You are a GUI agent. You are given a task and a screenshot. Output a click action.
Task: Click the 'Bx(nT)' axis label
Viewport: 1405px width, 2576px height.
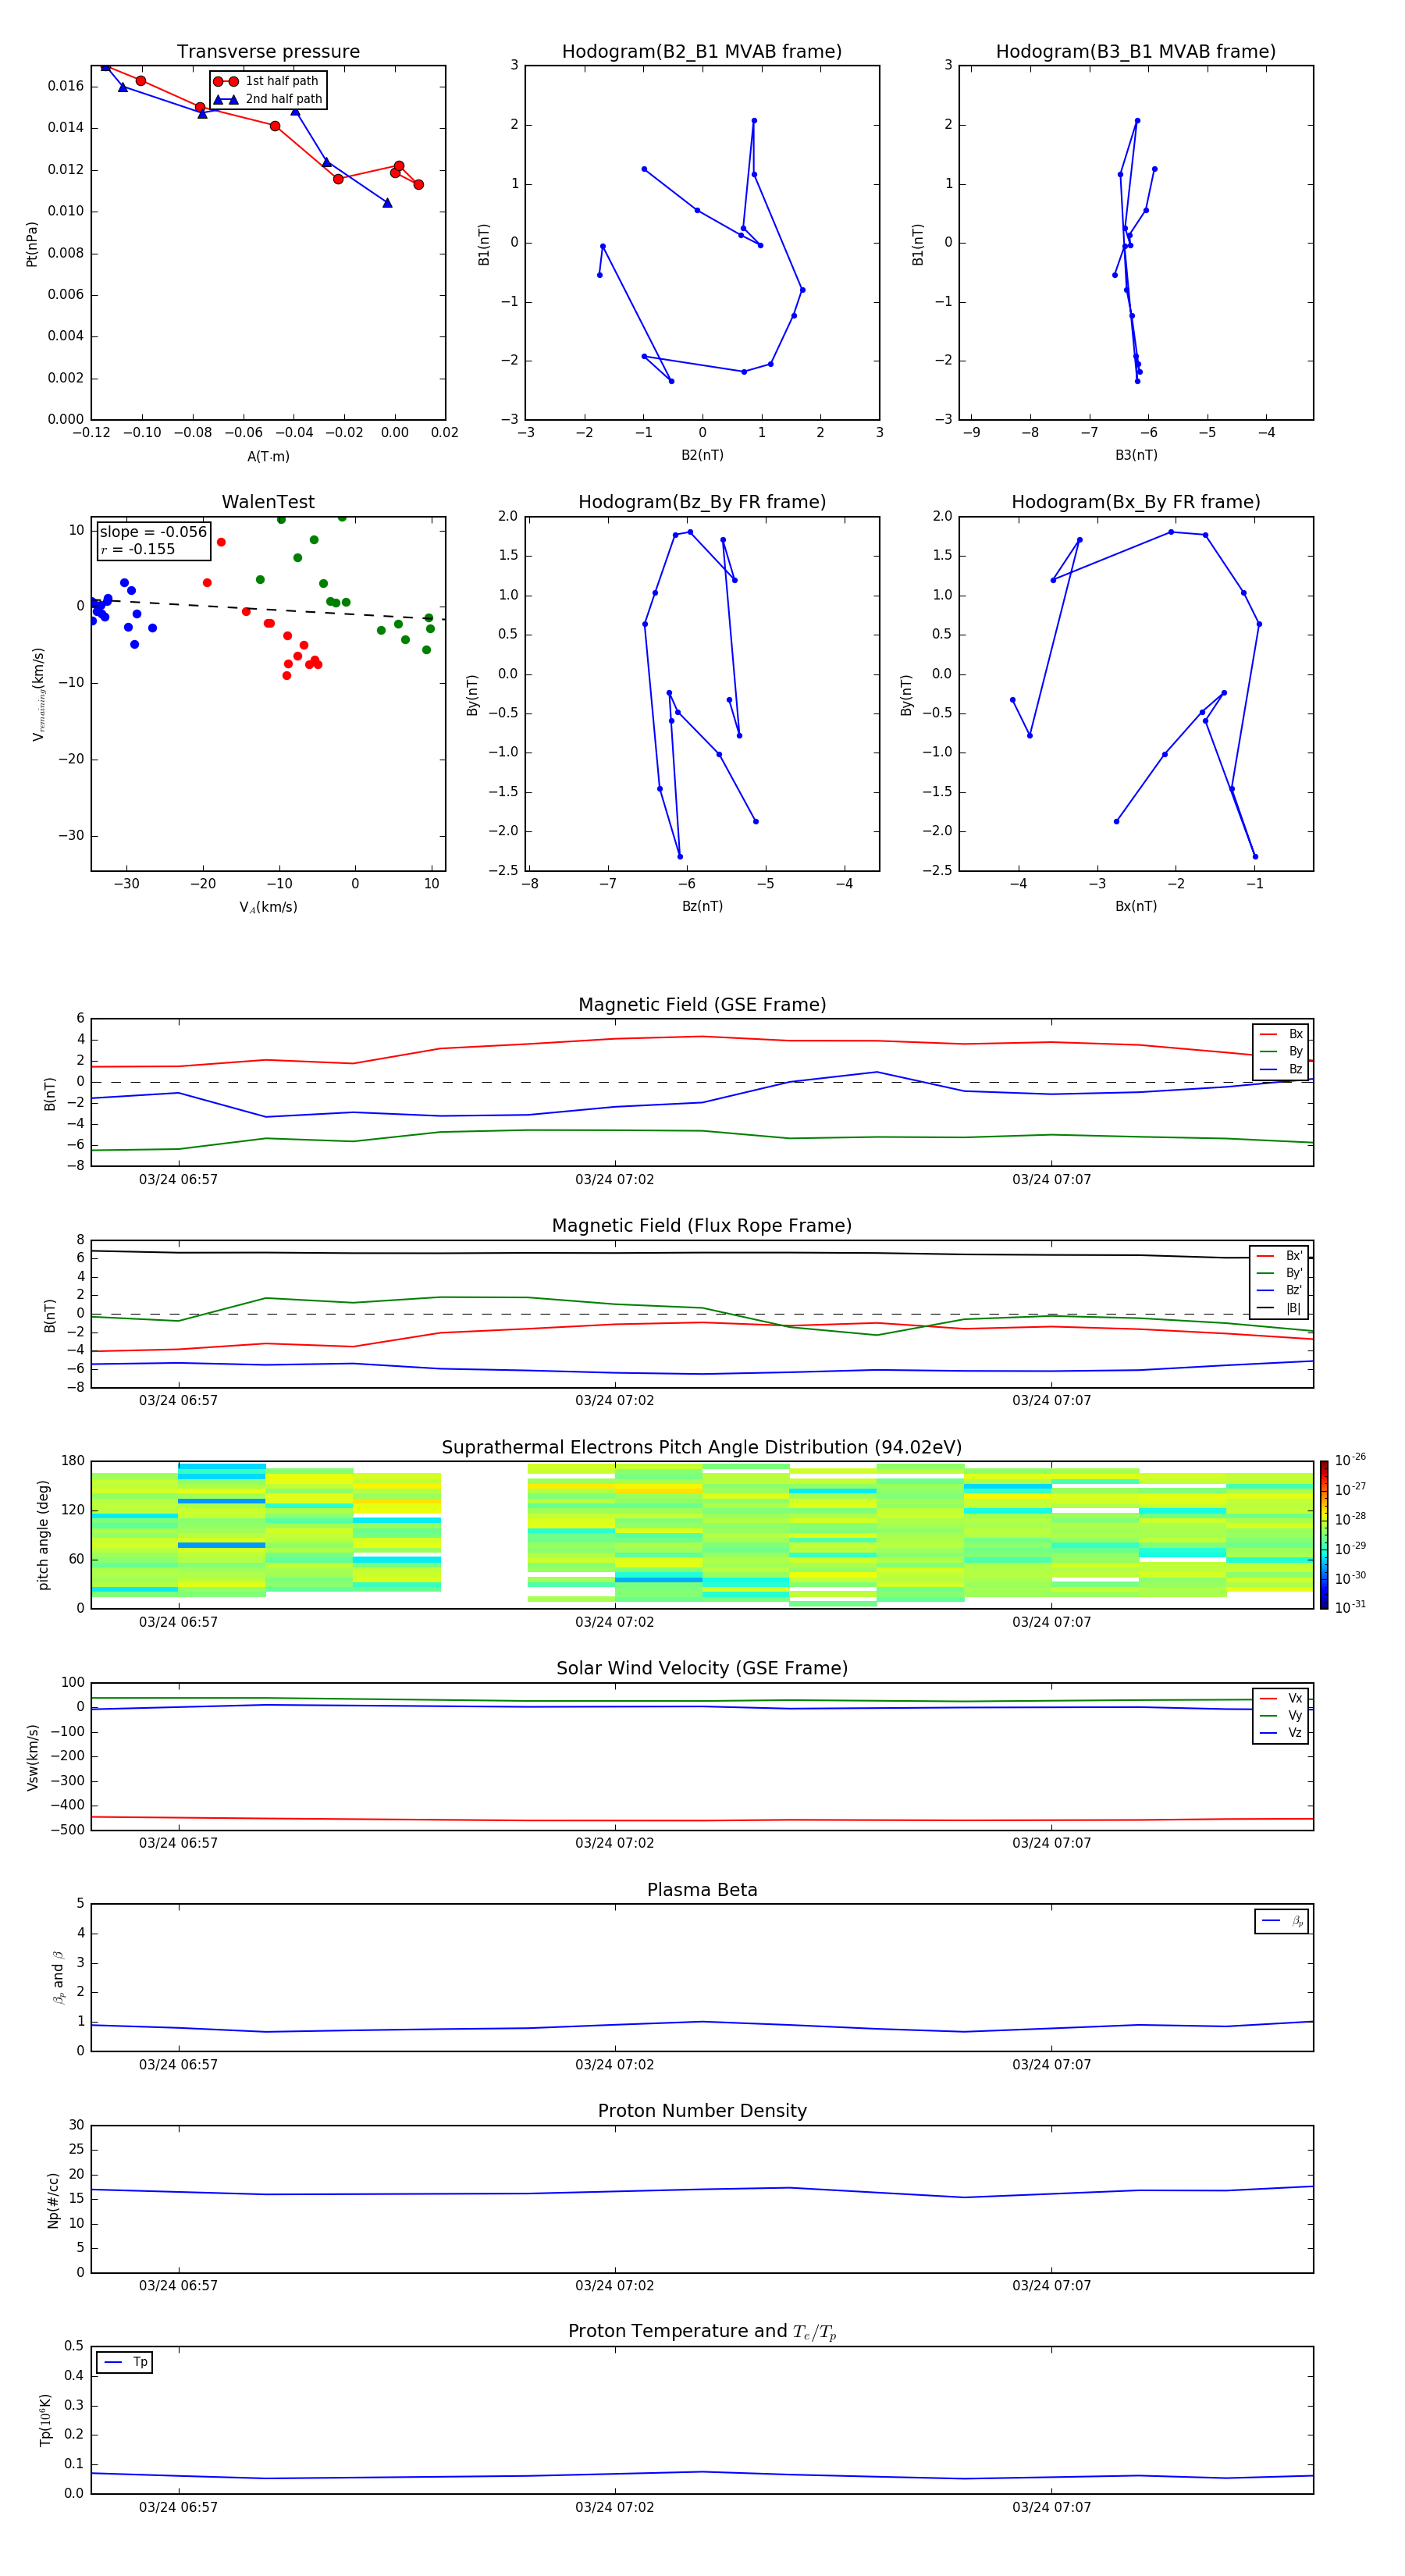click(x=1136, y=906)
